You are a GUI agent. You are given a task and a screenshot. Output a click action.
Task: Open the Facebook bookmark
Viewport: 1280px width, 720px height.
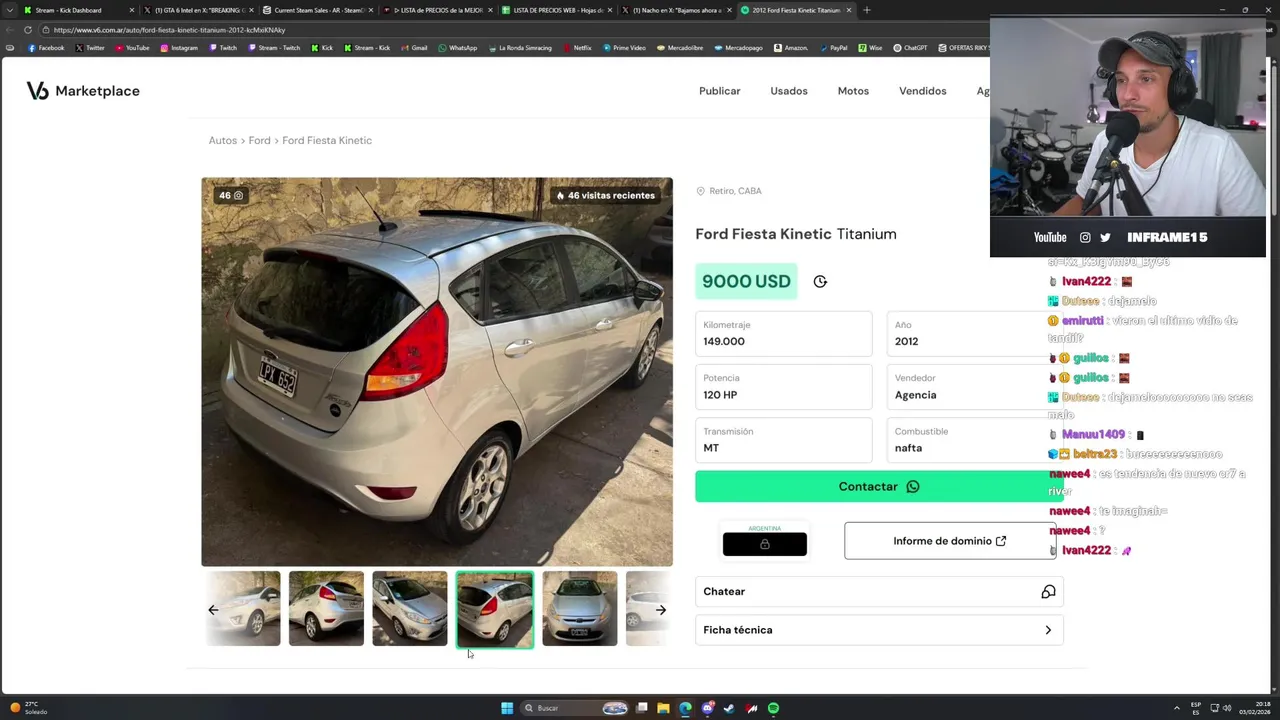[x=46, y=48]
